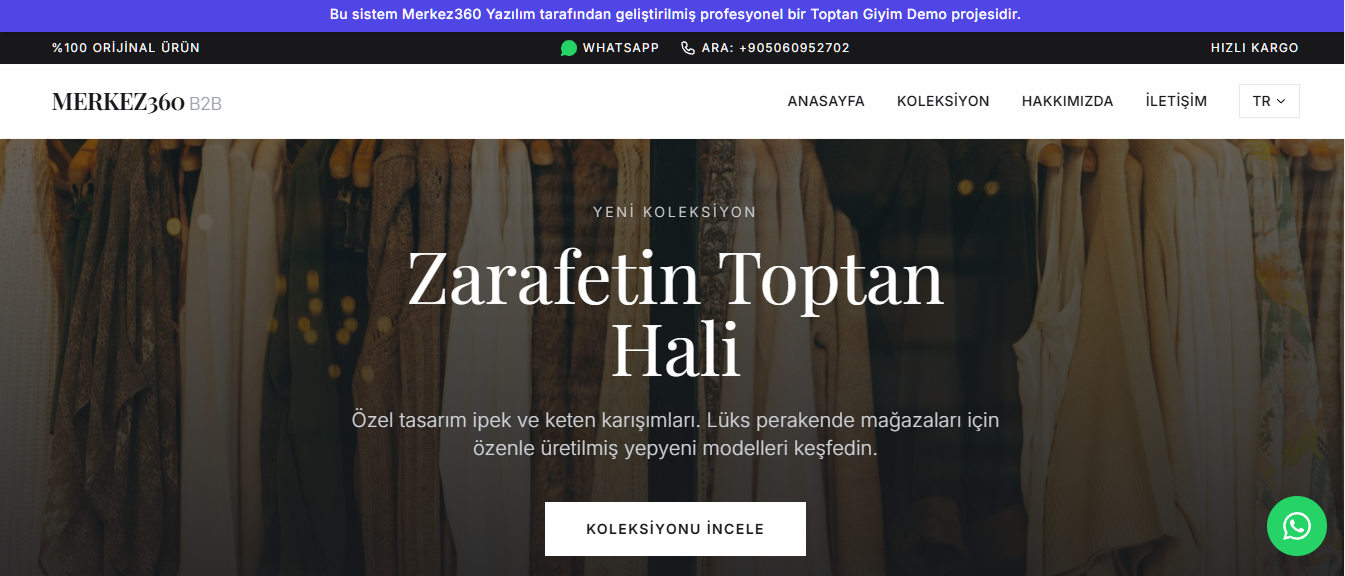
Task: Open the İLETİŞİM menu item
Action: tap(1176, 101)
